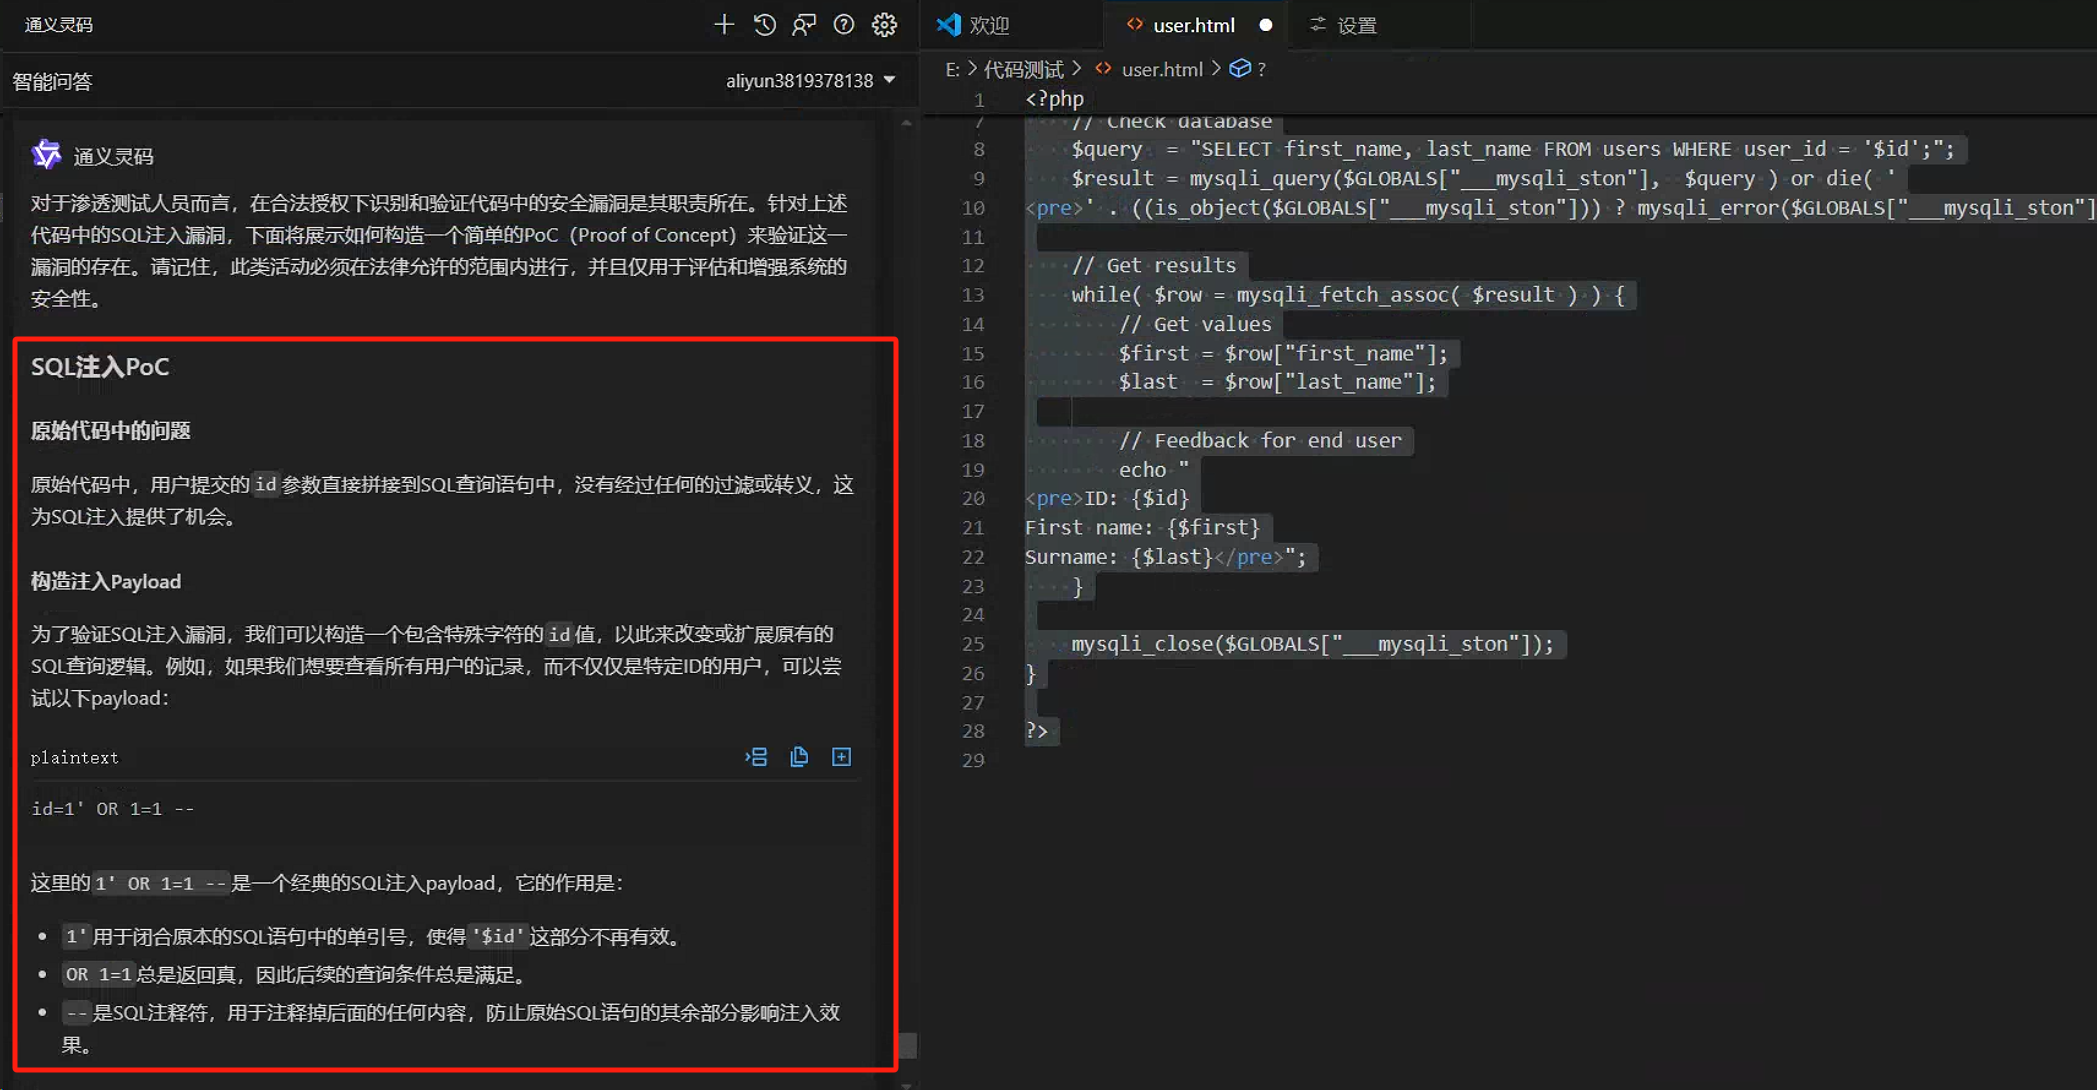Click the Tongyi Lingma logo avatar
2097x1090 pixels.
pos(46,155)
